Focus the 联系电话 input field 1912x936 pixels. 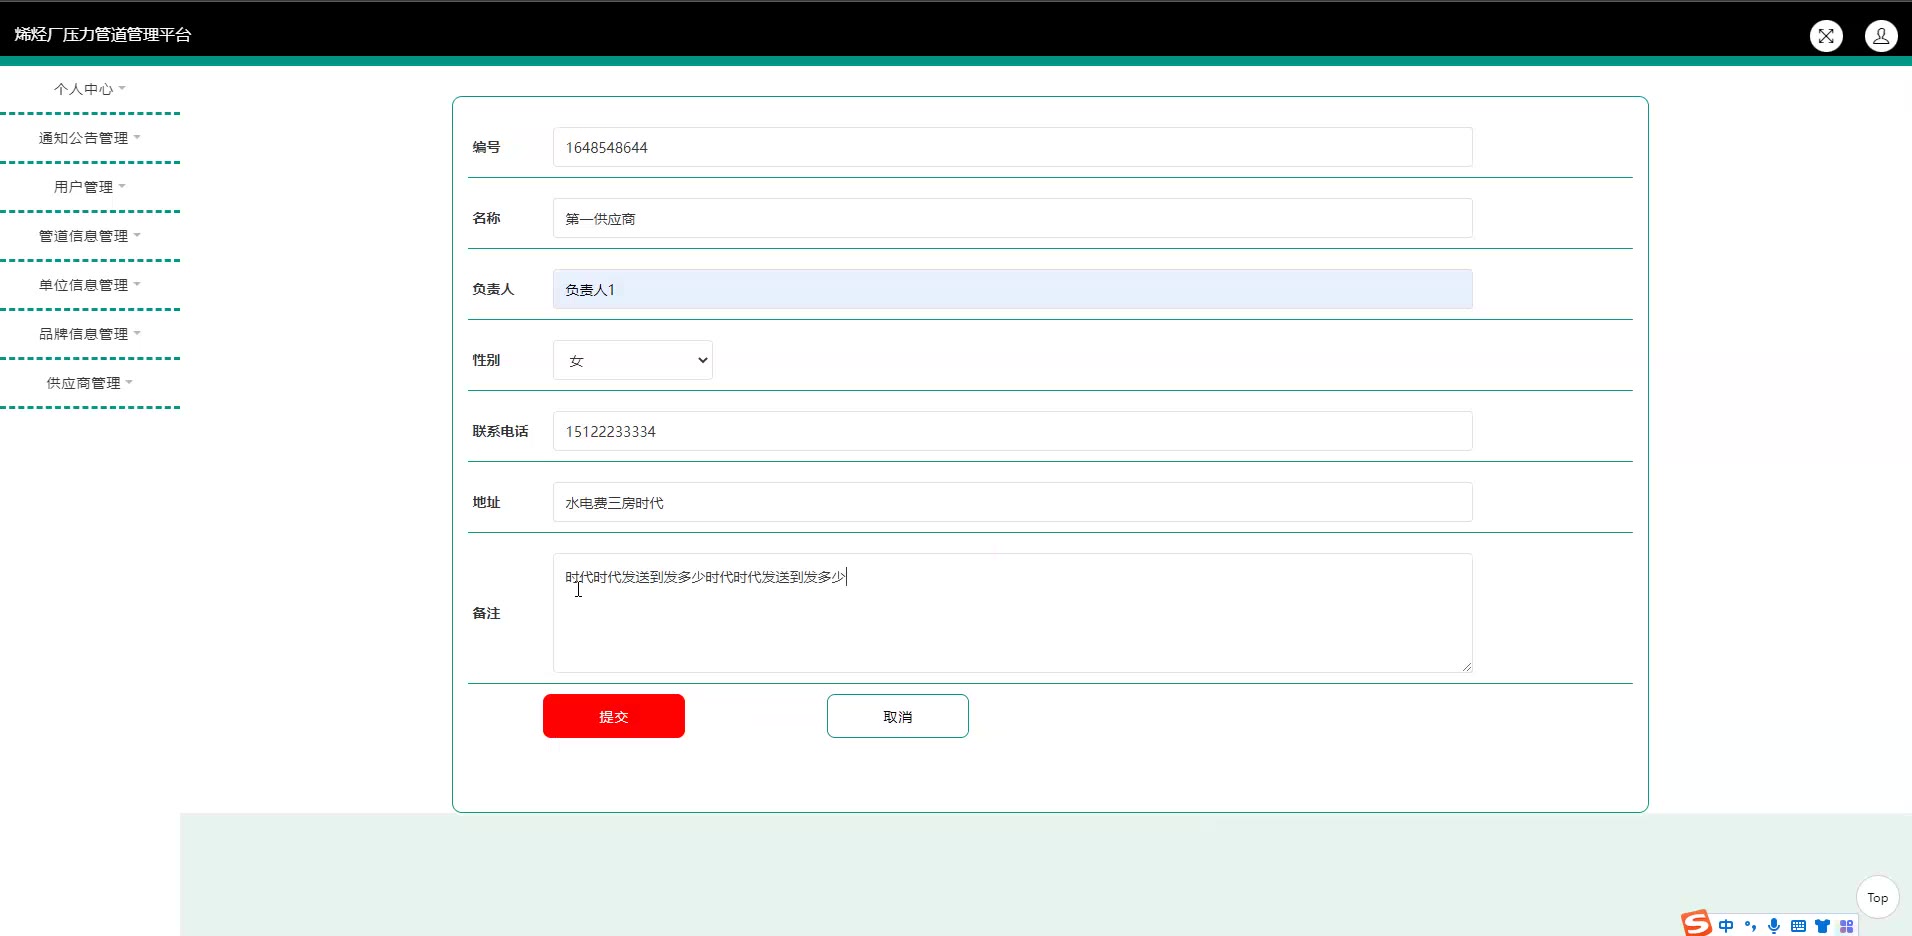pos(1013,431)
